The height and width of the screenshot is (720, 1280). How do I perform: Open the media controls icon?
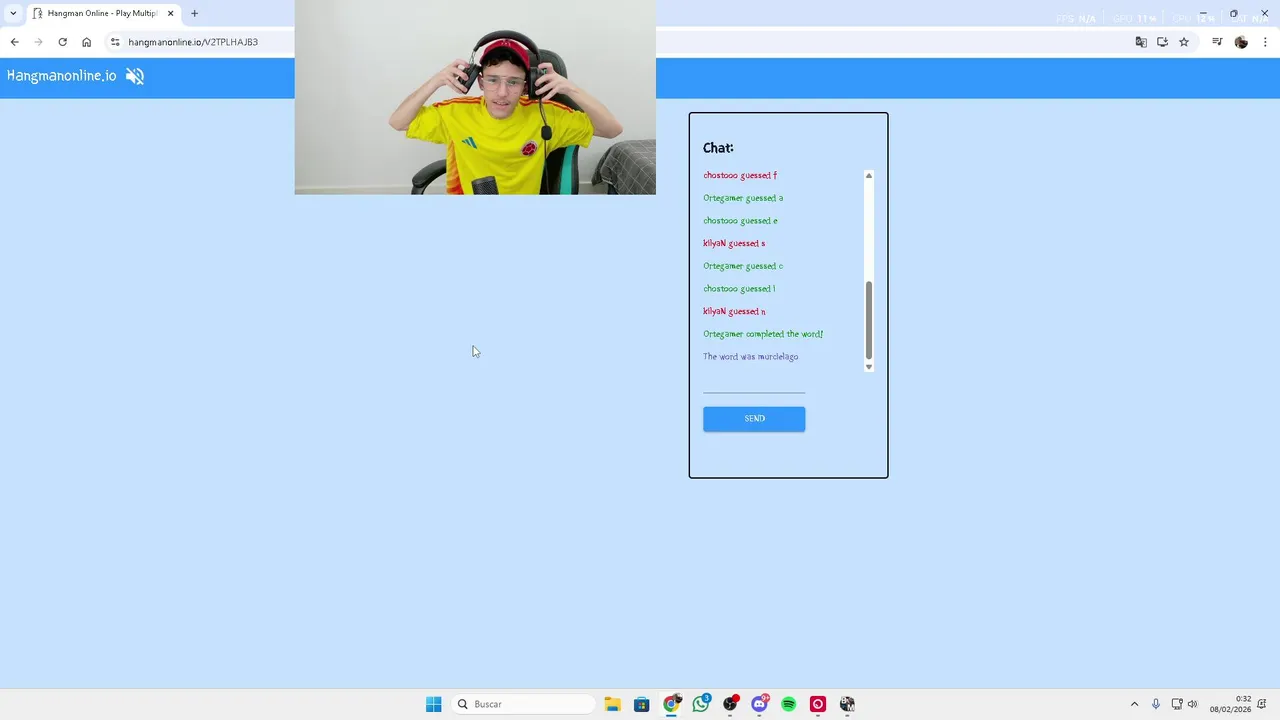1217,42
